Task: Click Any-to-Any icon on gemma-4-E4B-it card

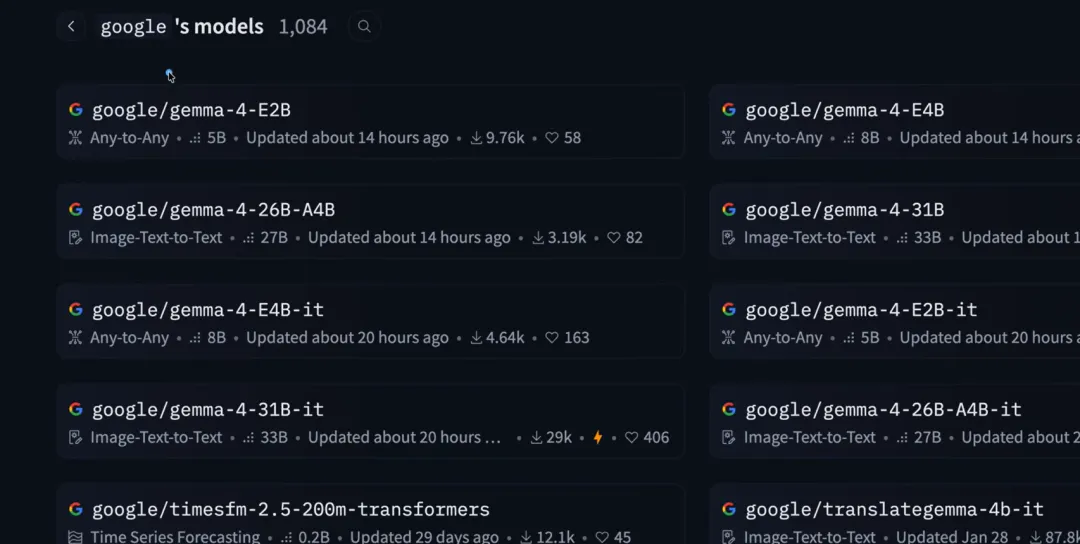Action: click(x=75, y=337)
